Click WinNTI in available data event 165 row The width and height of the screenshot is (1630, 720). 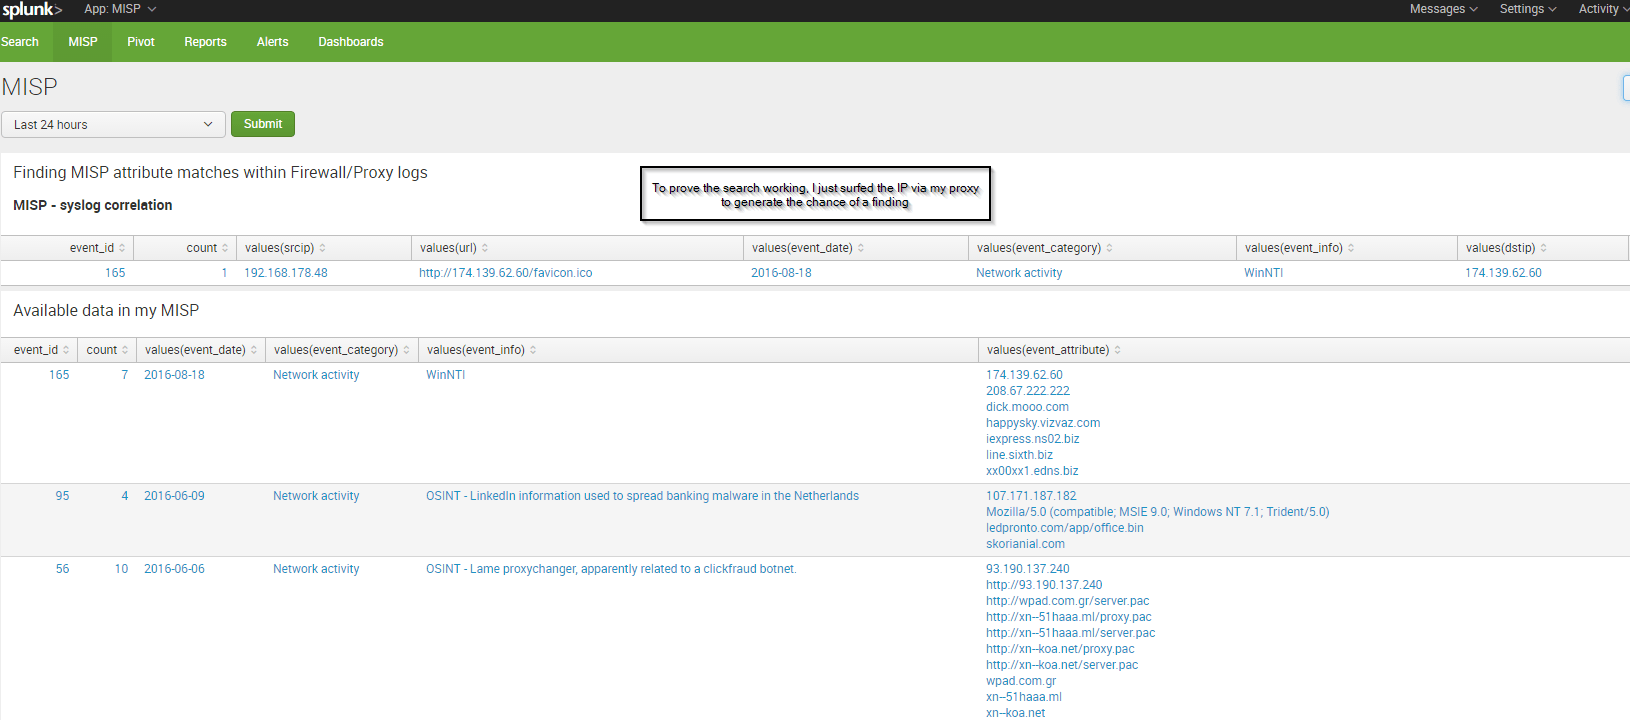(445, 375)
